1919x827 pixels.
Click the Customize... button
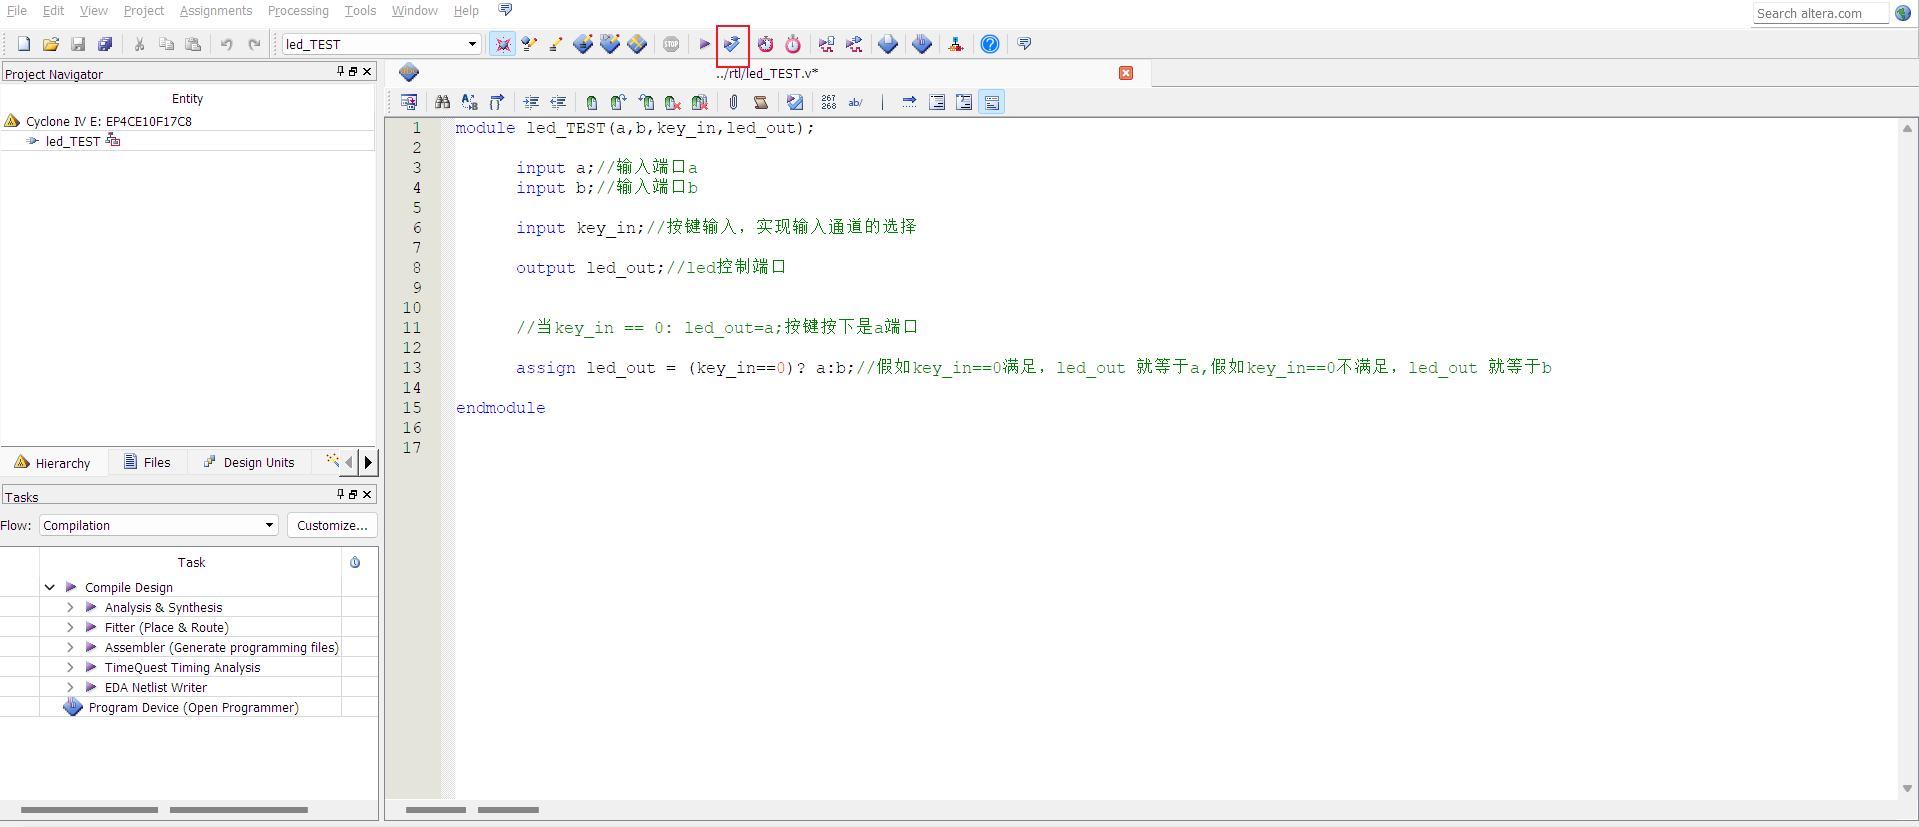332,525
